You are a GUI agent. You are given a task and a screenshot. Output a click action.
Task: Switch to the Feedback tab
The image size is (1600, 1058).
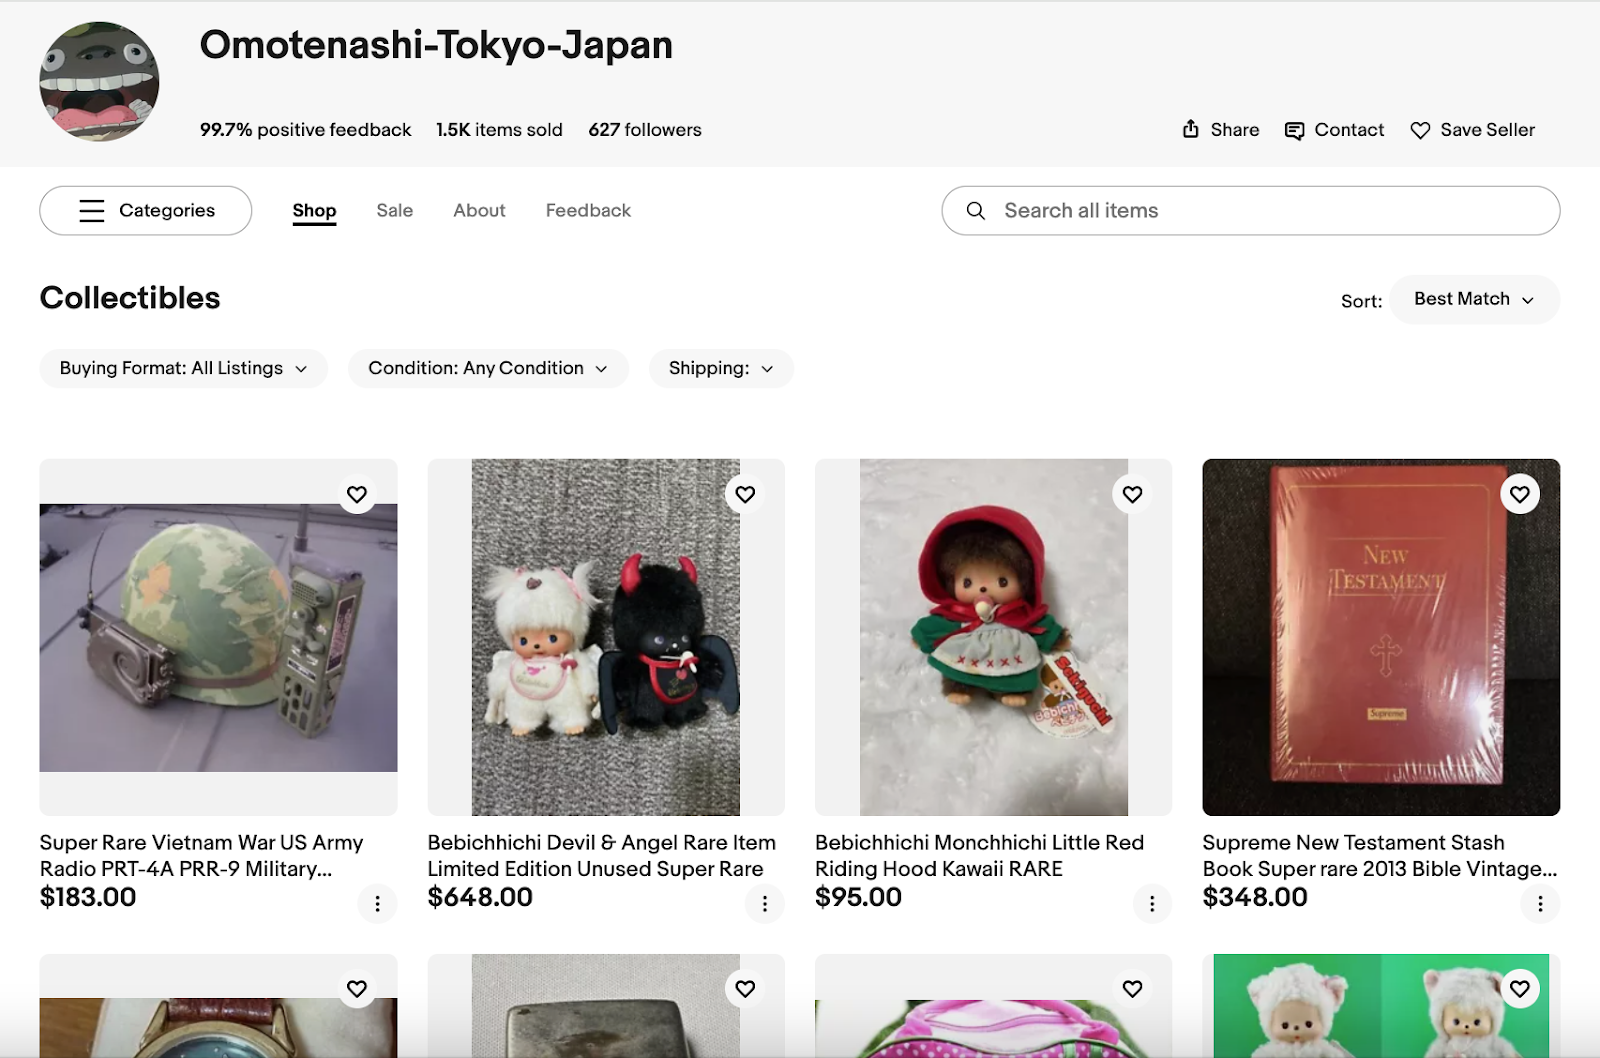tap(588, 210)
